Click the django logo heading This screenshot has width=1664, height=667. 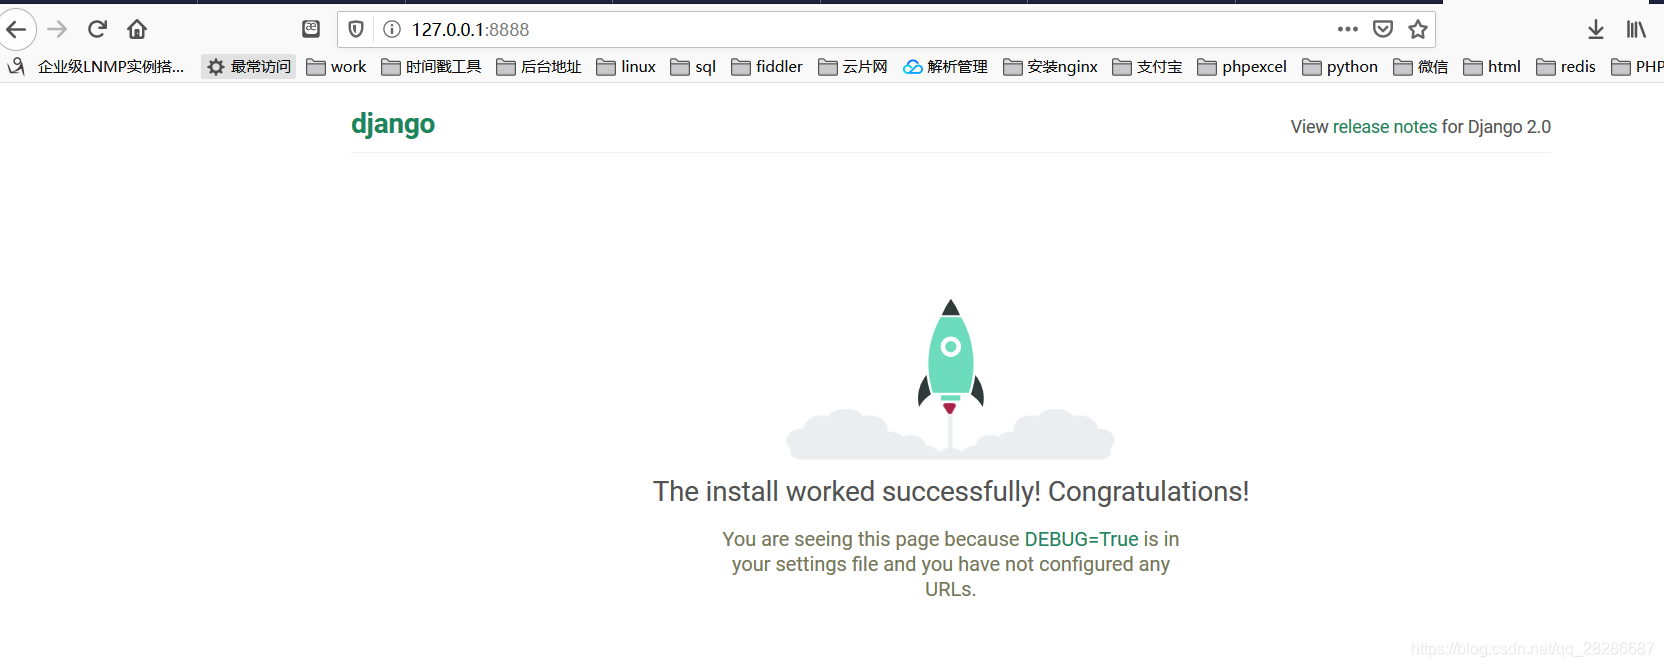pyautogui.click(x=393, y=124)
